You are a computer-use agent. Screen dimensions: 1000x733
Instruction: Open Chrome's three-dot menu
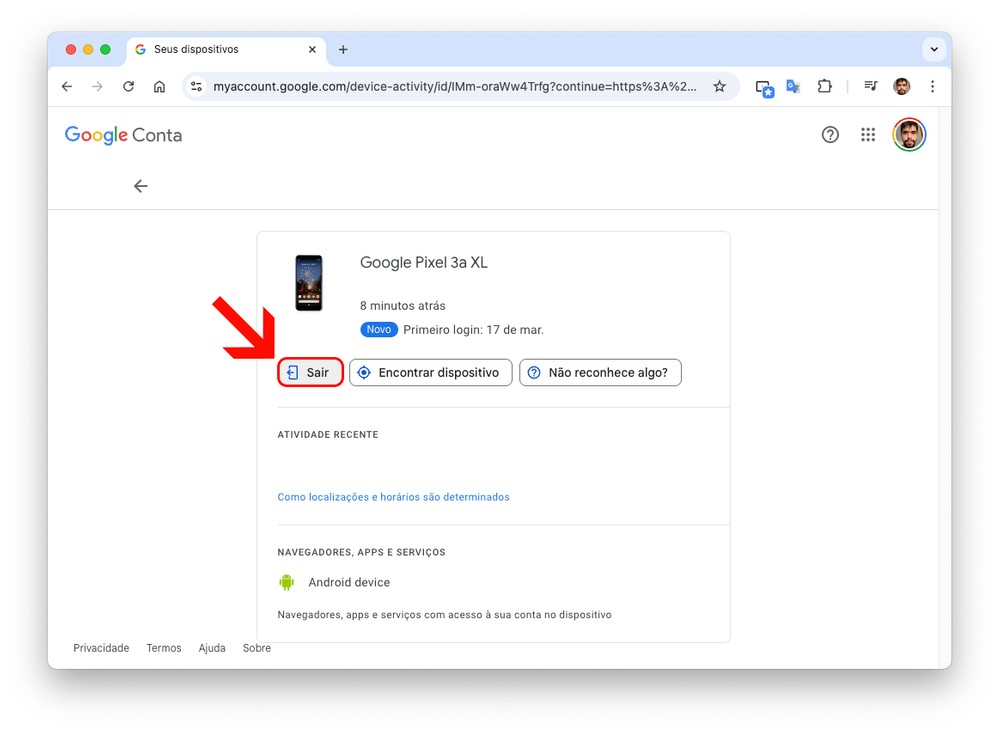coord(932,87)
